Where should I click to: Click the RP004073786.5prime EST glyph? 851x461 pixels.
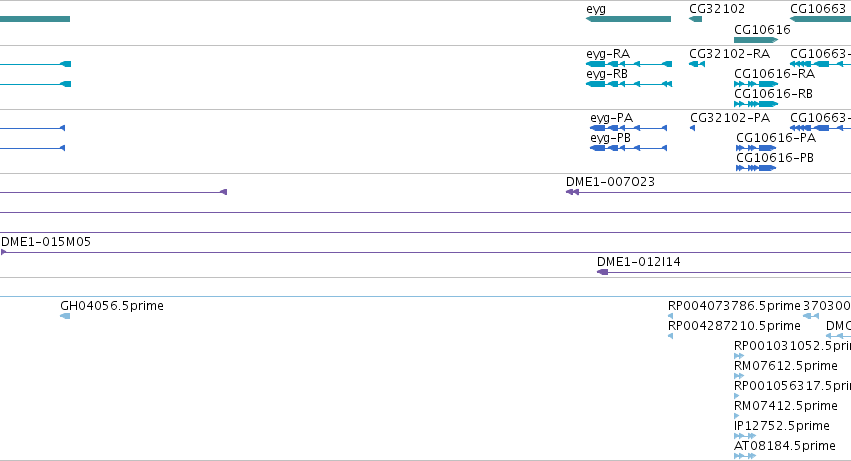click(x=670, y=316)
